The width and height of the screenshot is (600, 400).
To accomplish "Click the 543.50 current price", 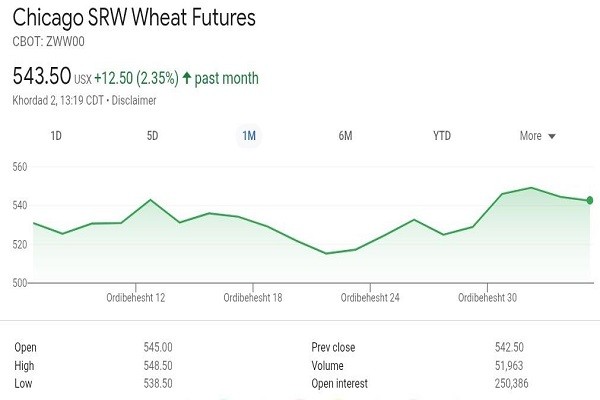I will tap(41, 76).
